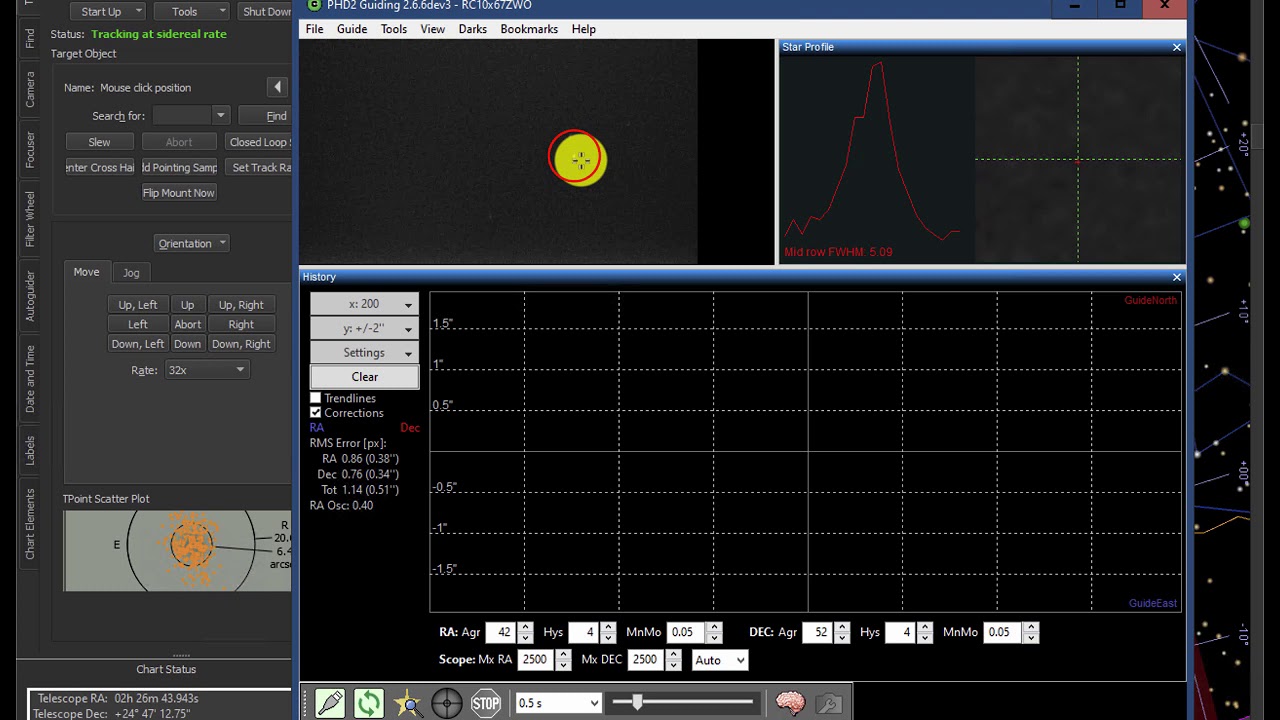The width and height of the screenshot is (1280, 720).
Task: Click the Flip Mount Now button
Action: [x=178, y=193]
